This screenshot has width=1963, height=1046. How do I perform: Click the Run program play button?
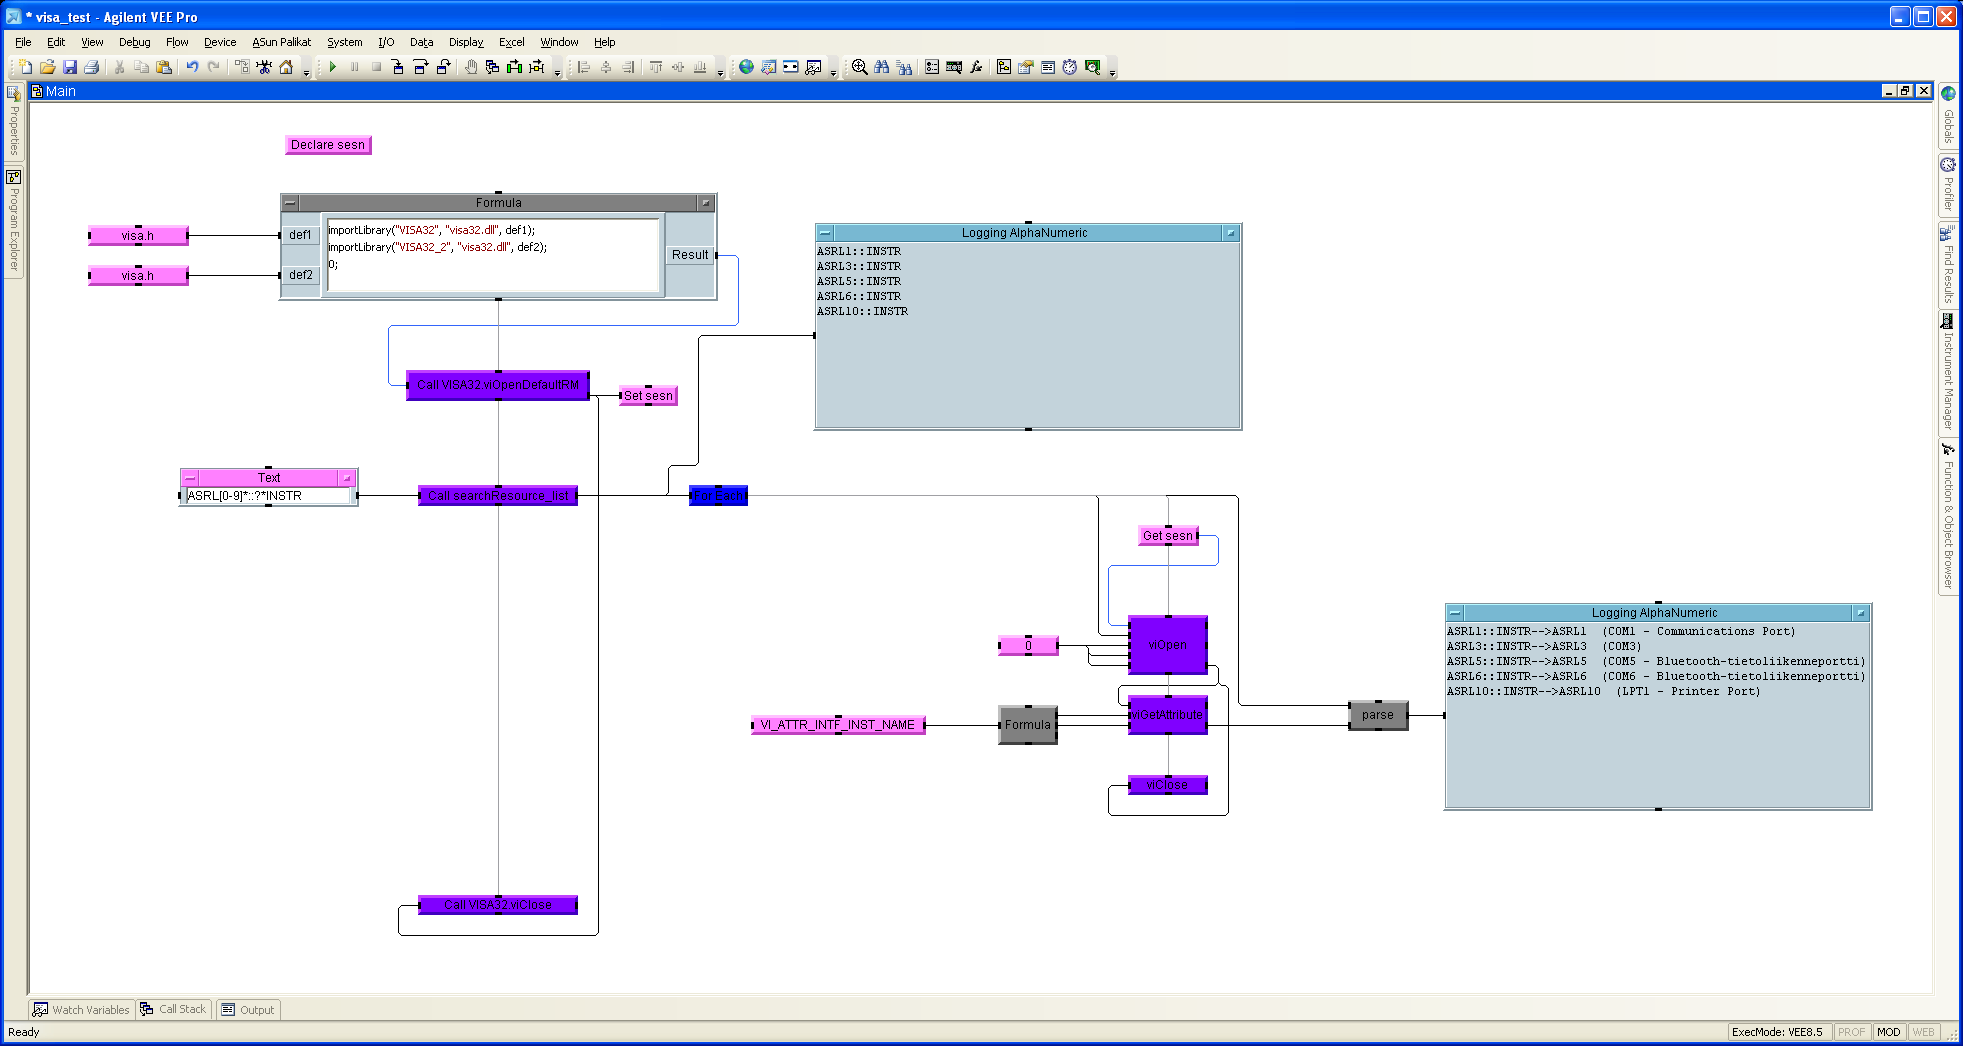click(x=332, y=67)
